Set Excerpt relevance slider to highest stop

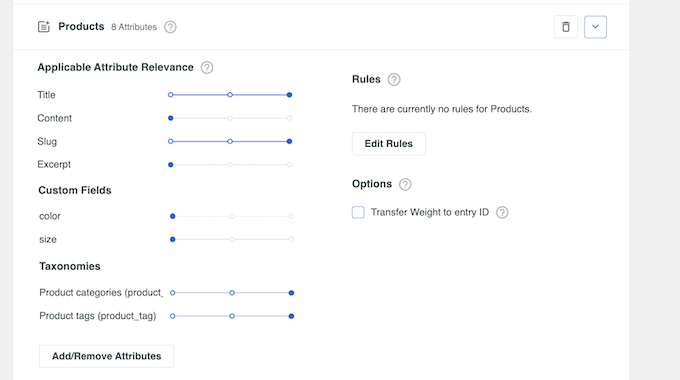coord(289,165)
